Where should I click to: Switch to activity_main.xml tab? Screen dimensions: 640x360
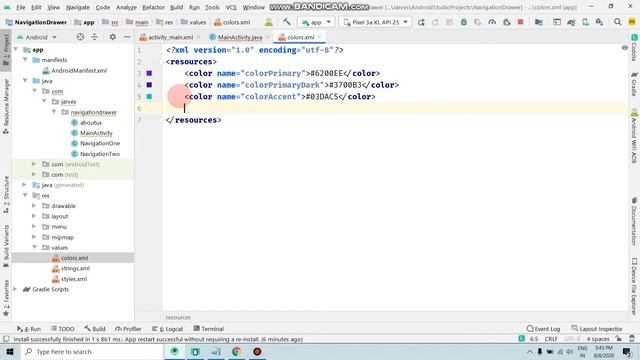pyautogui.click(x=166, y=37)
